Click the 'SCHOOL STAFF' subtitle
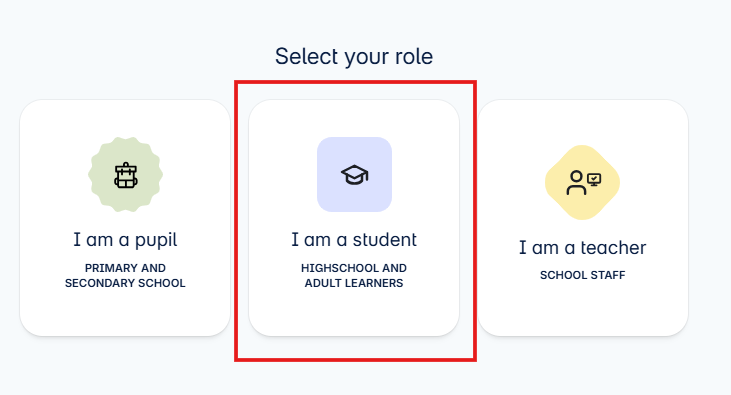 583,275
